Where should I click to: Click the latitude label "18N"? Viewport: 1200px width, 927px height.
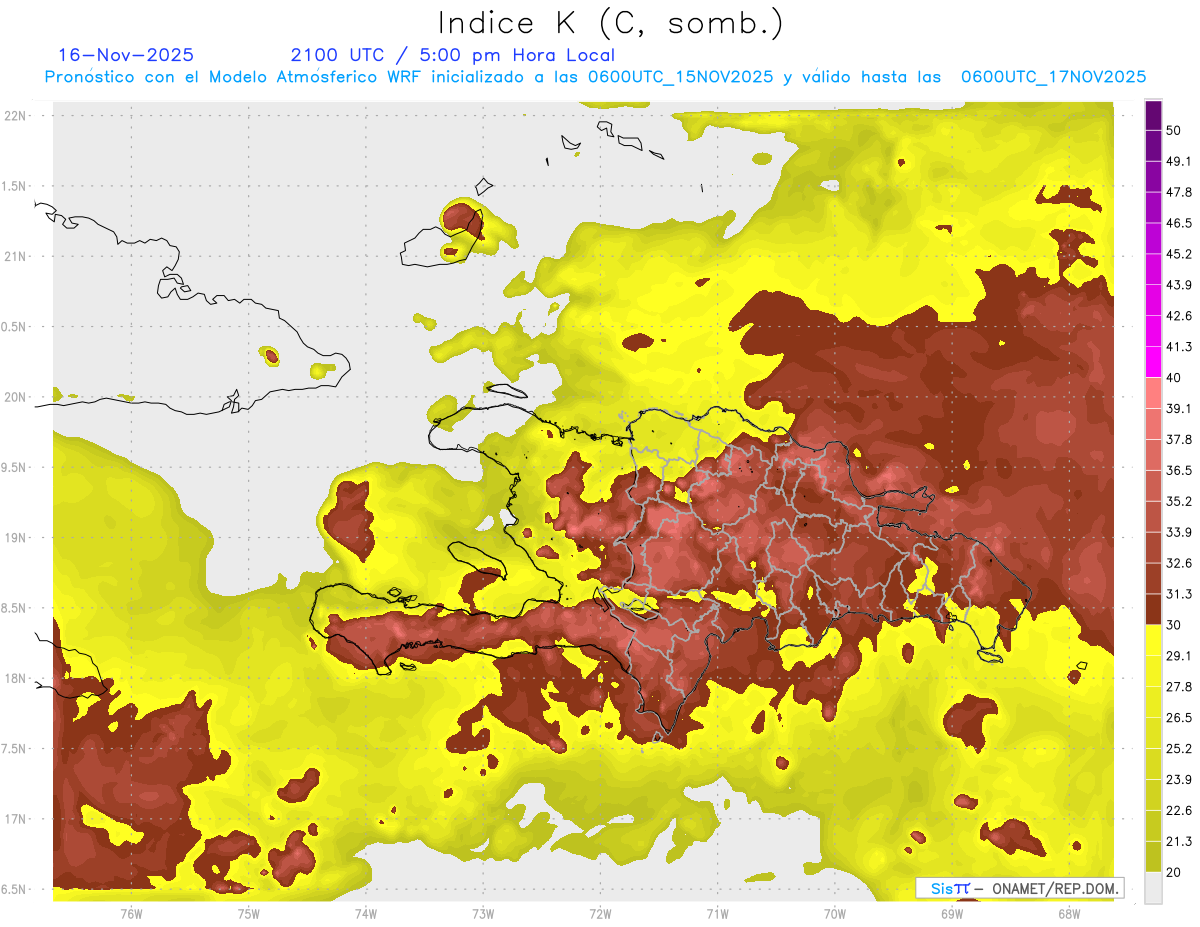point(16,678)
